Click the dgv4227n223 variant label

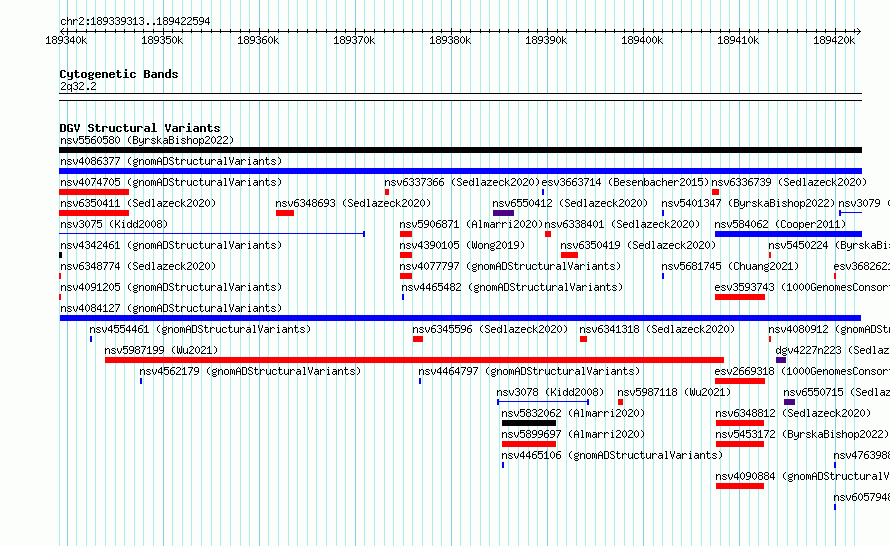coord(833,350)
